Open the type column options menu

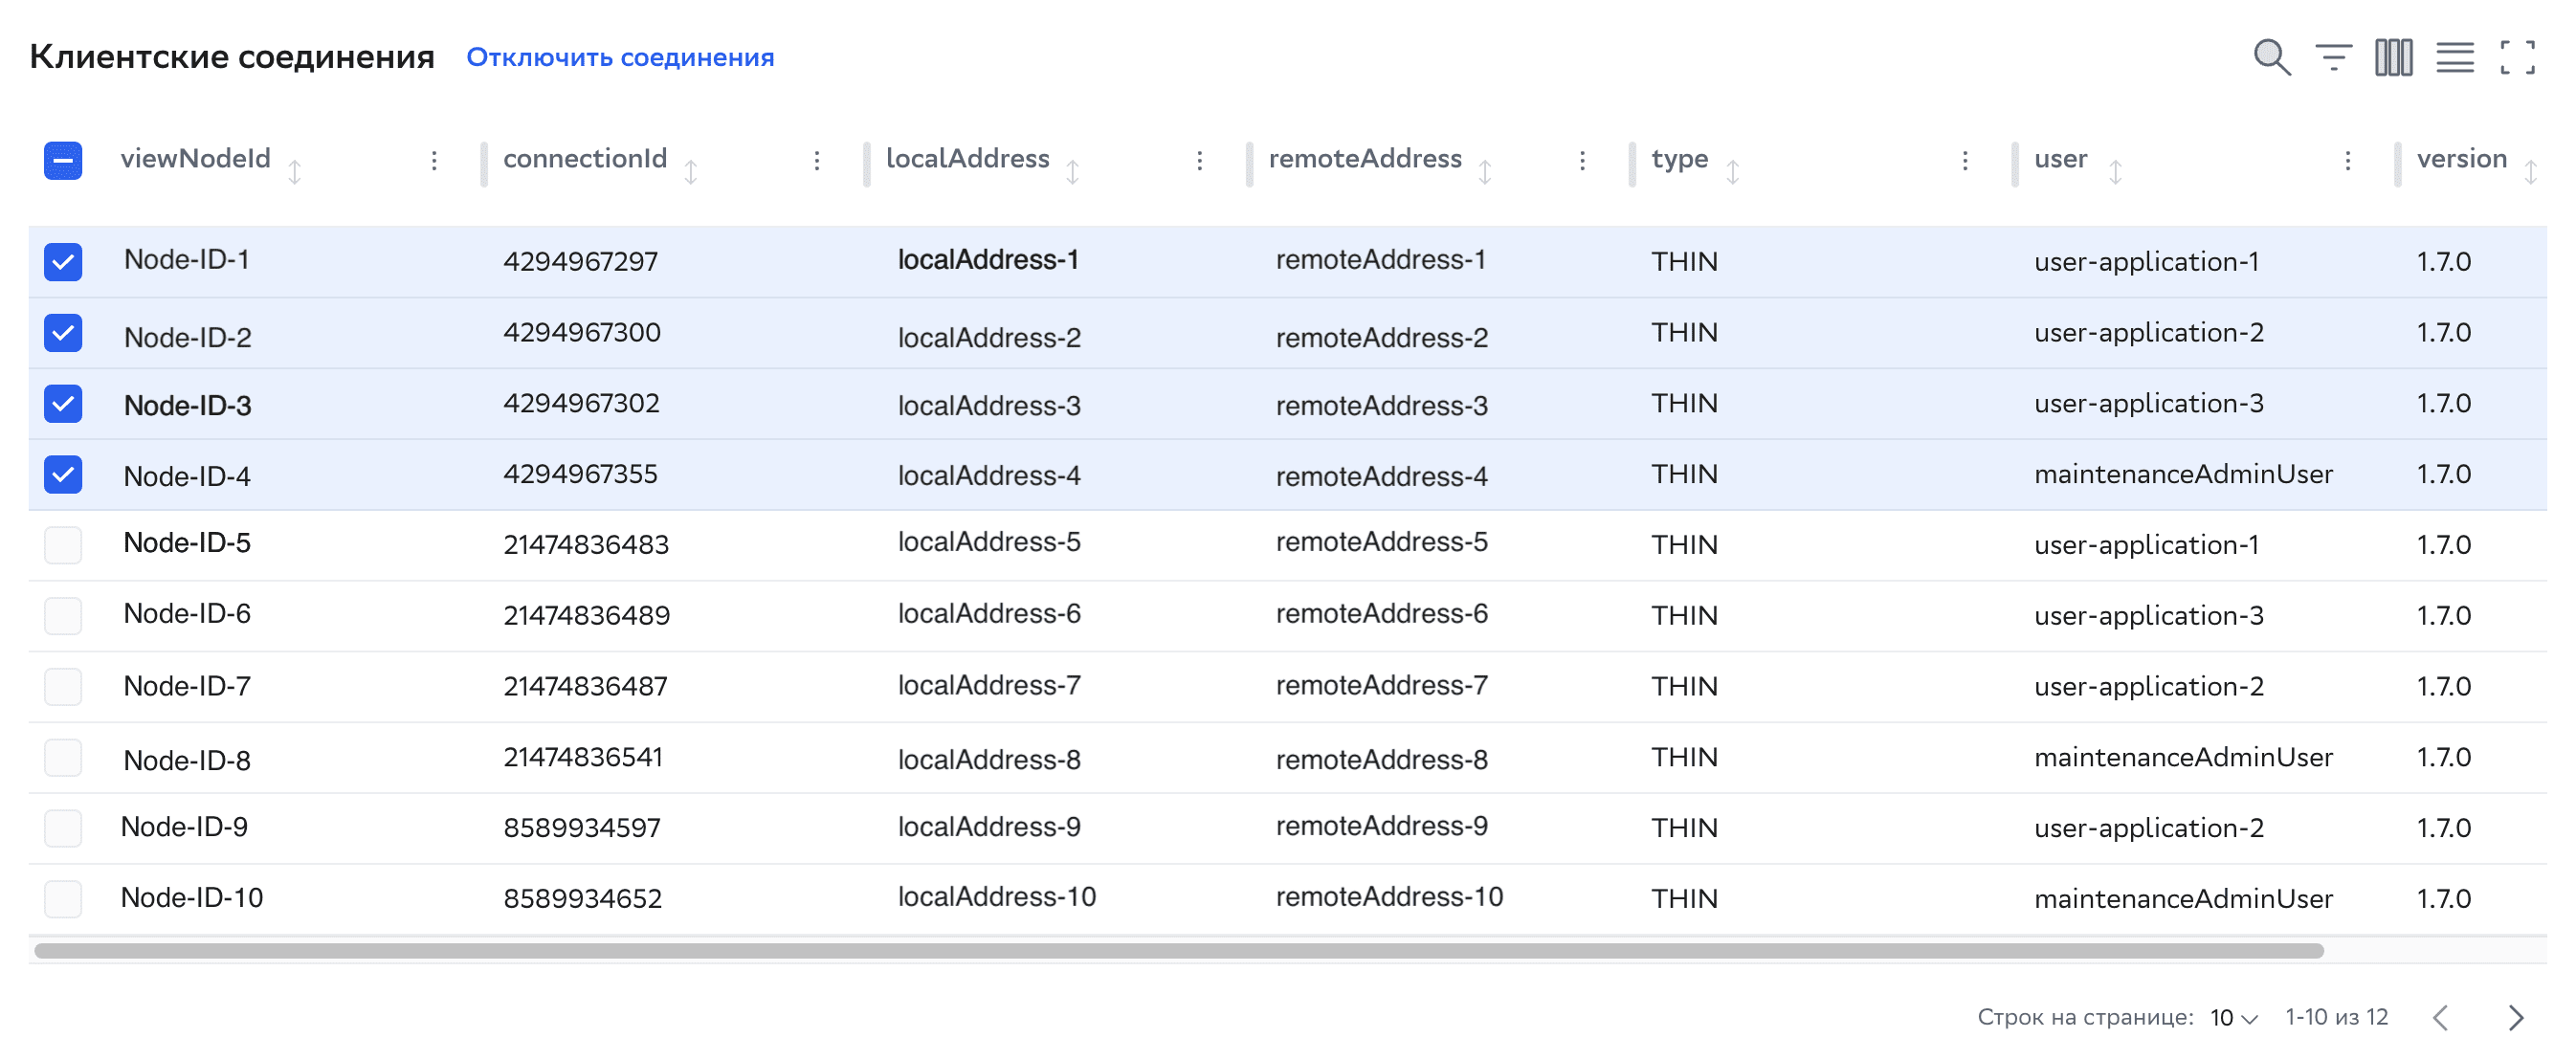pyautogui.click(x=1965, y=160)
